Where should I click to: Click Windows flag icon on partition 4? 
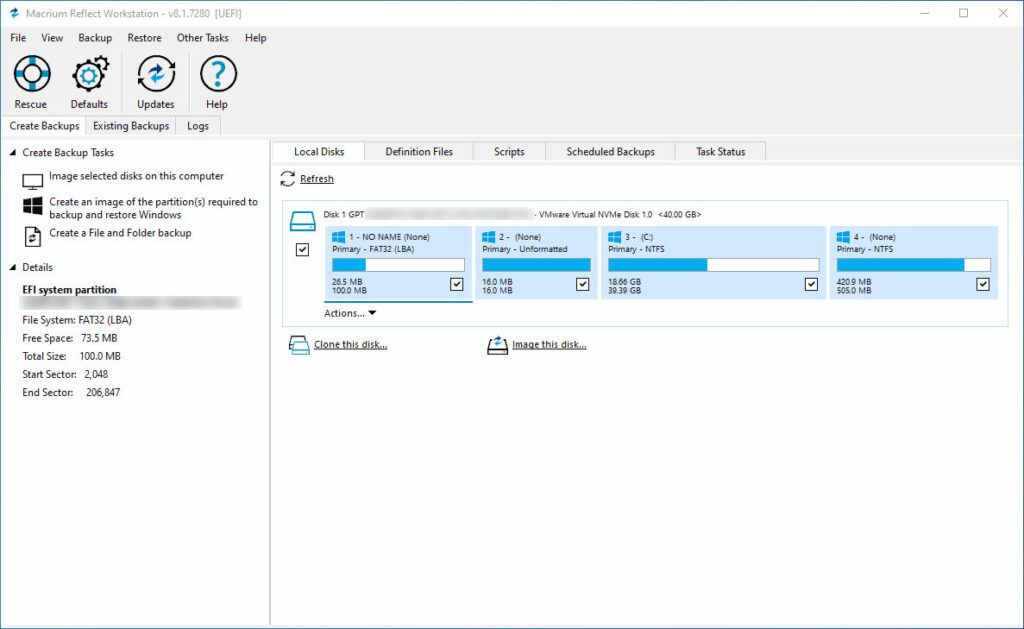point(843,237)
